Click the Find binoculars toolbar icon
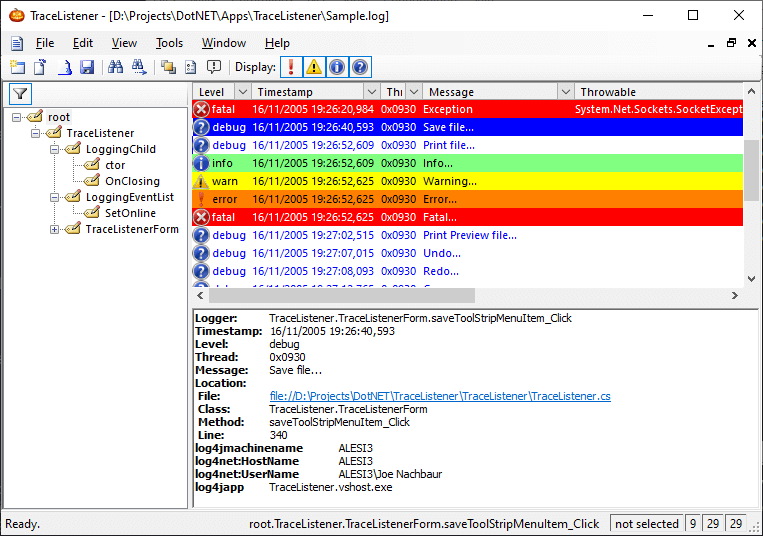This screenshot has height=536, width=763. tap(115, 67)
